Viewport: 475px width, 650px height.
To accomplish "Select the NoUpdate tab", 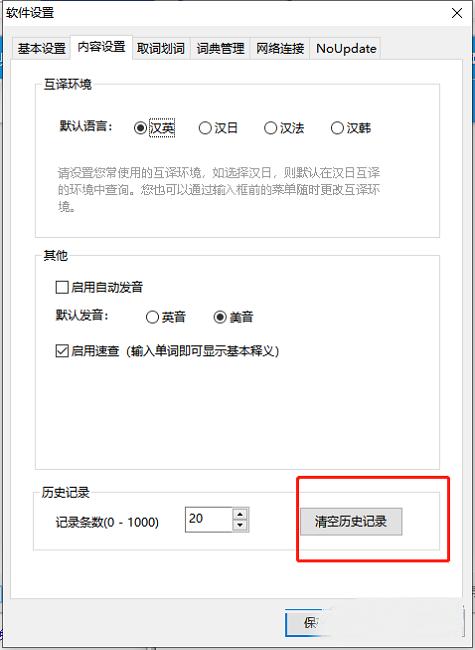I will pos(346,49).
